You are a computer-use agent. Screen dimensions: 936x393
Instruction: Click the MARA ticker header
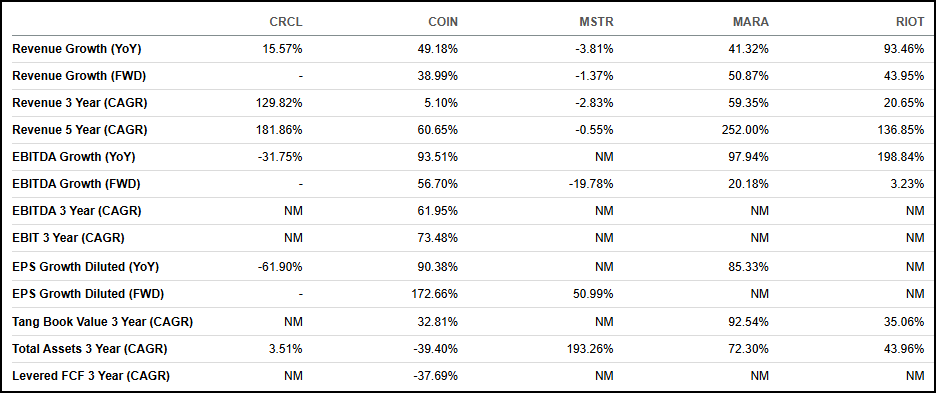pyautogui.click(x=751, y=22)
